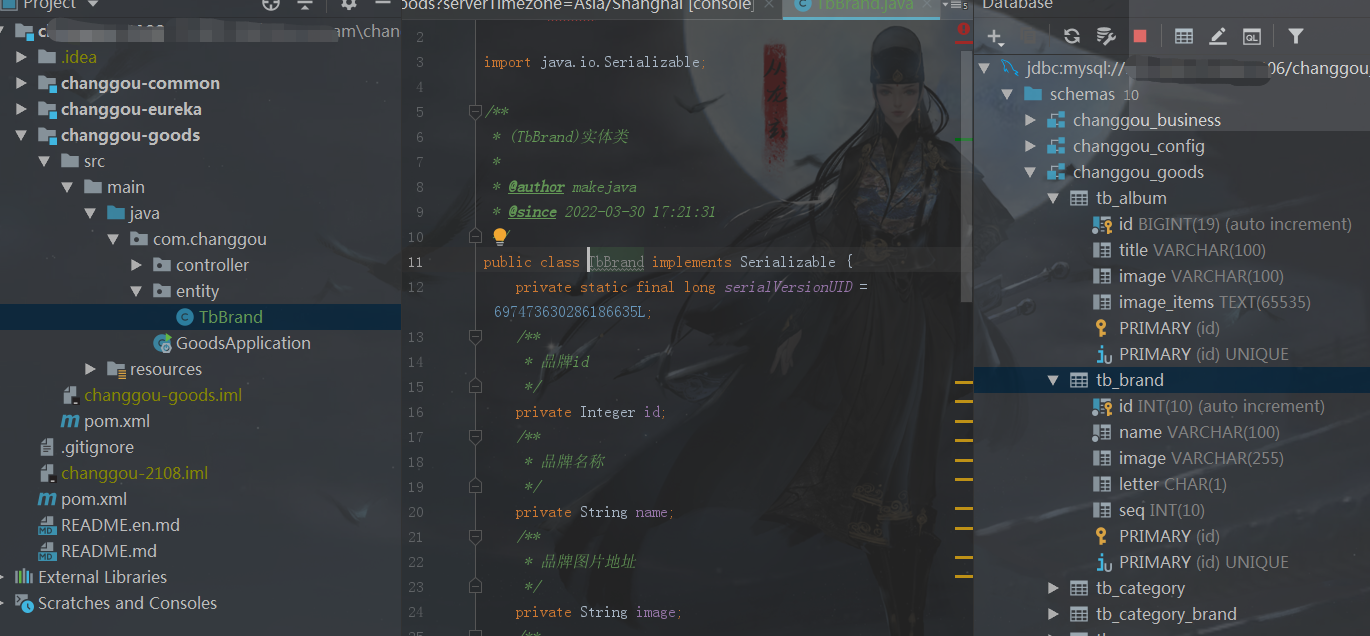Open table editor via the grid icon
The image size is (1370, 636).
pyautogui.click(x=1183, y=36)
